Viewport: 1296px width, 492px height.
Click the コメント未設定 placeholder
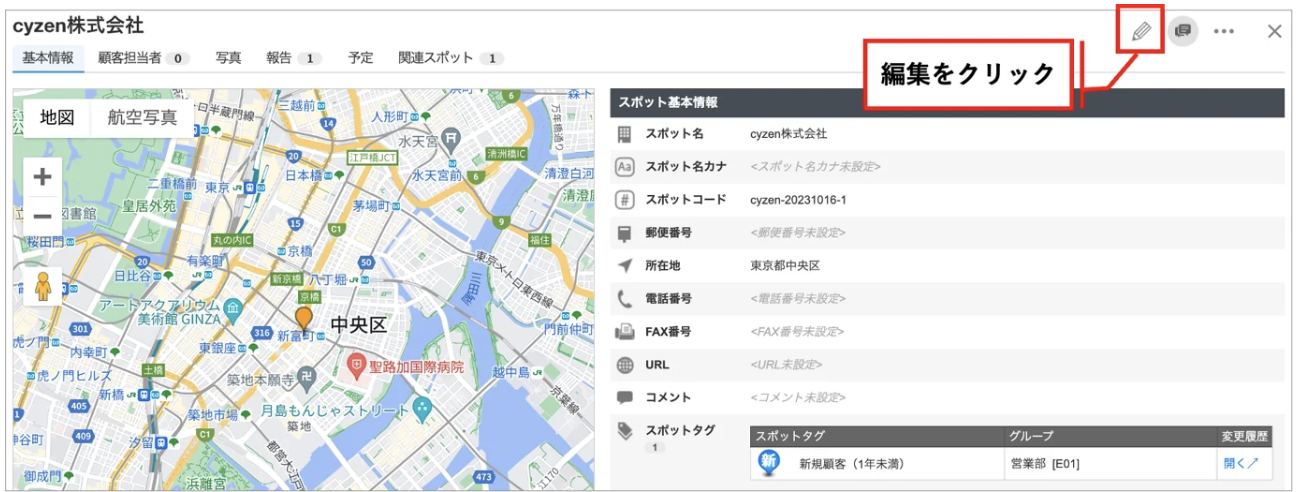click(797, 397)
